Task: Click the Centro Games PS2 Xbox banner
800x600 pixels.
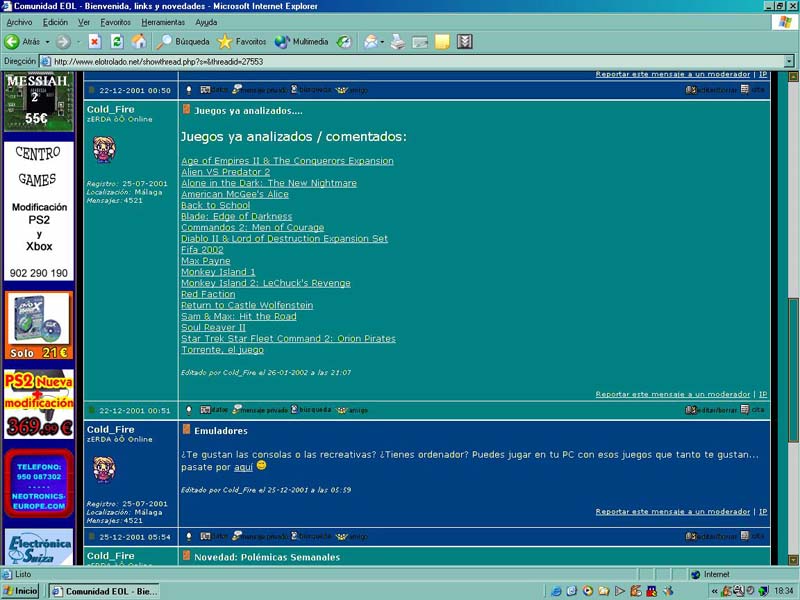Action: pos(39,212)
